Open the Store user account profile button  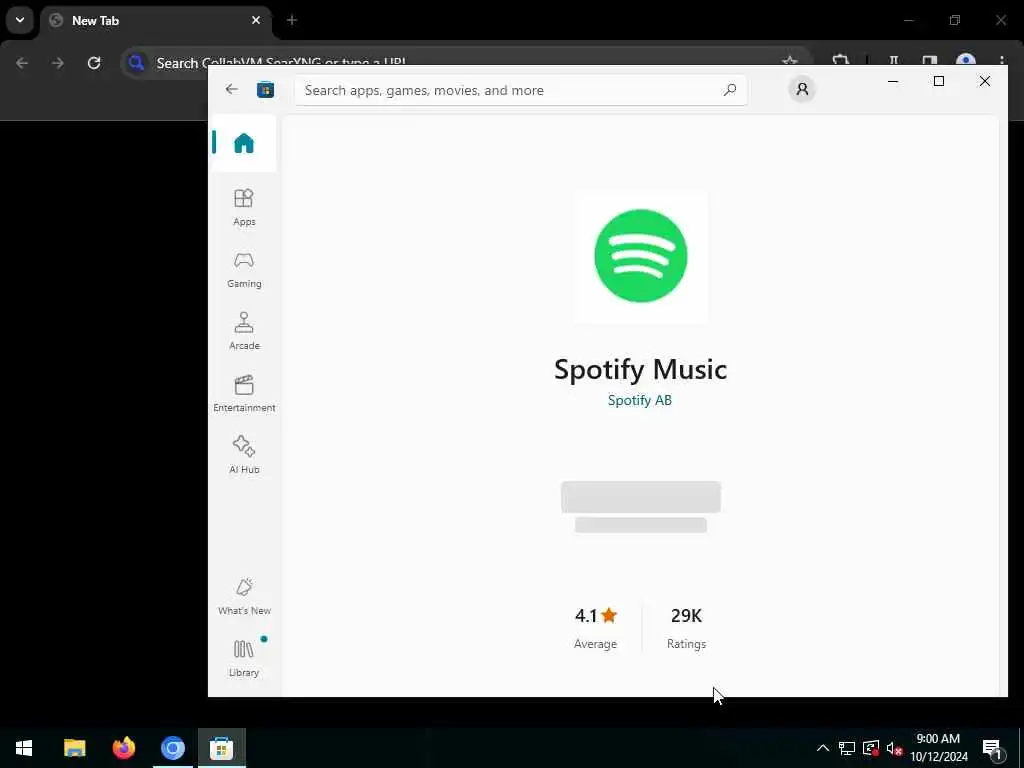point(802,89)
